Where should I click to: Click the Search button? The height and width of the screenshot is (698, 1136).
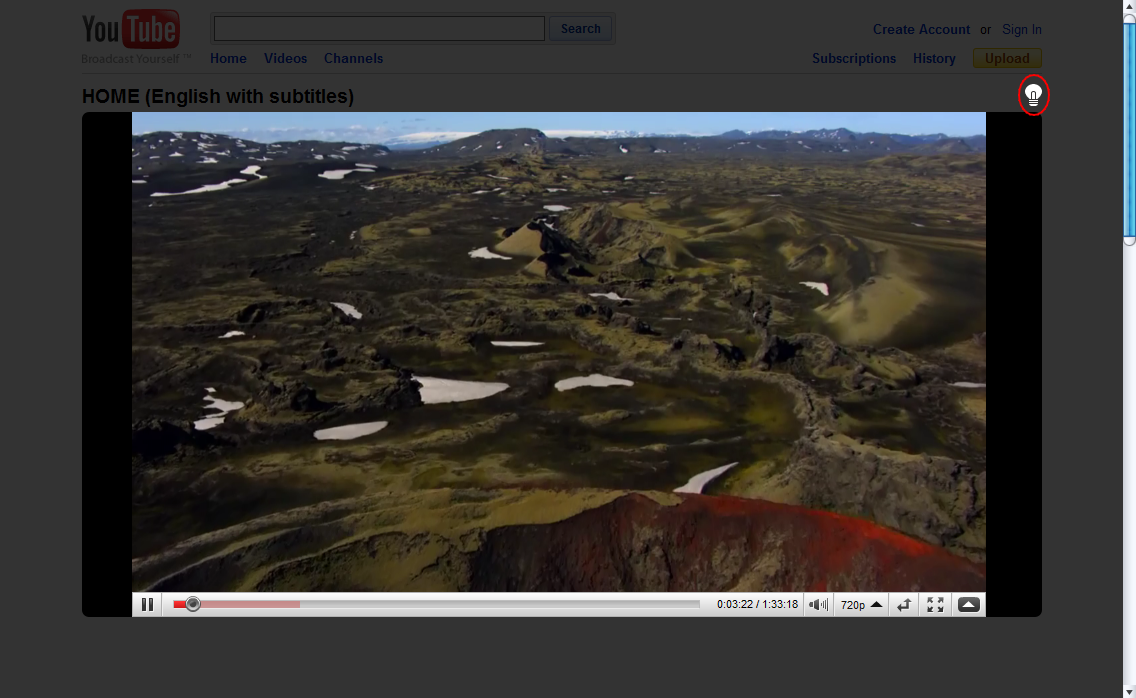[x=580, y=29]
